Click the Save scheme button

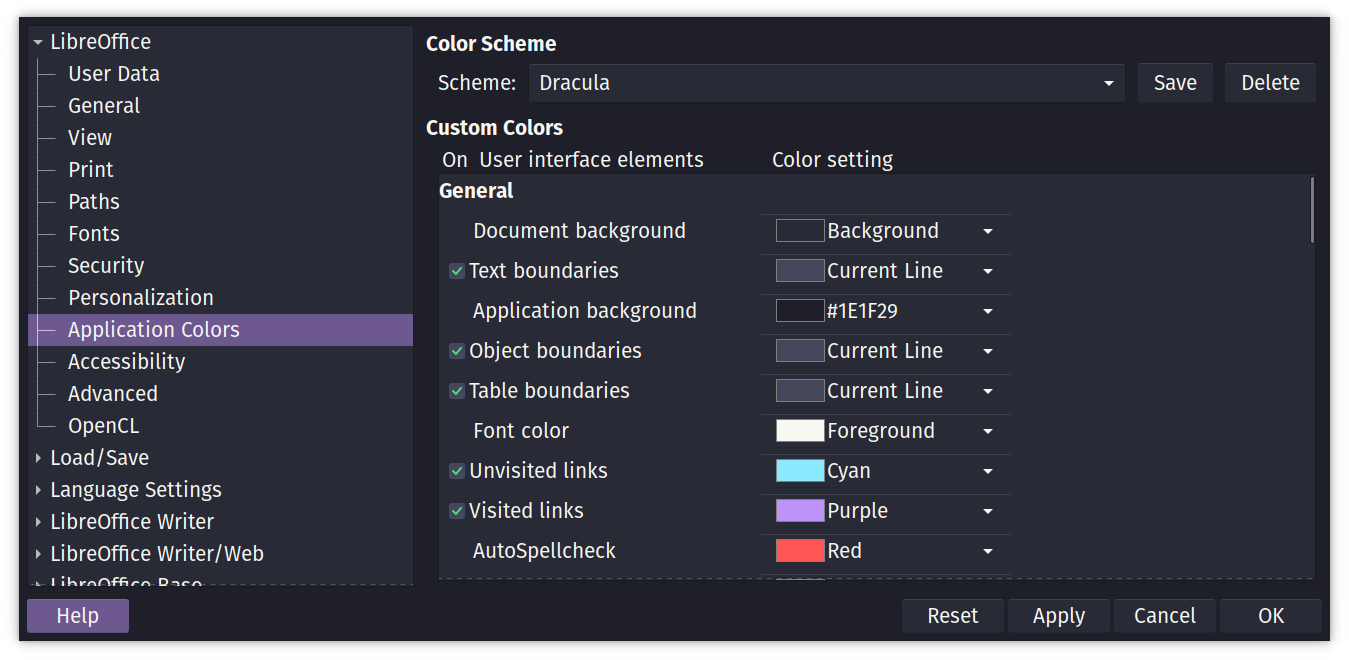point(1174,83)
